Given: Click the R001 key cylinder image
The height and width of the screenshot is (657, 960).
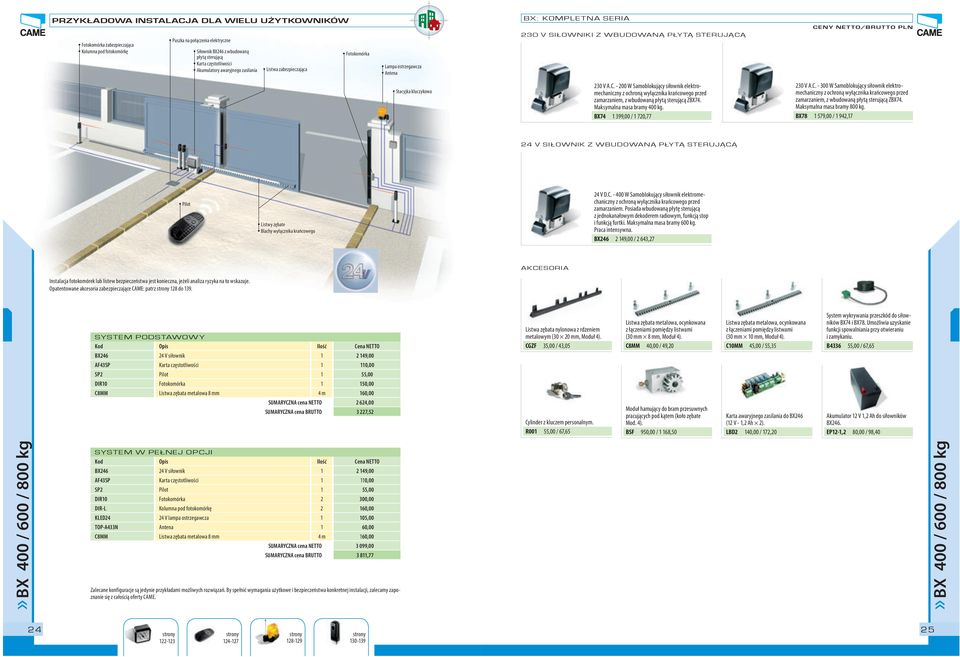Looking at the screenshot, I should coord(563,391).
